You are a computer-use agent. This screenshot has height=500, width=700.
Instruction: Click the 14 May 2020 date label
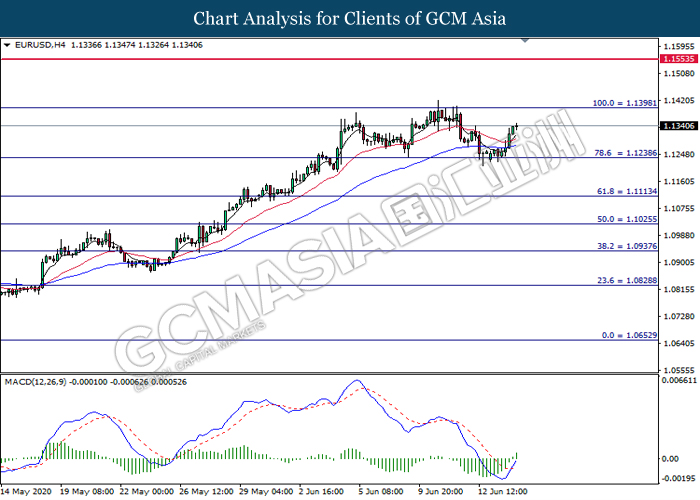pyautogui.click(x=27, y=492)
